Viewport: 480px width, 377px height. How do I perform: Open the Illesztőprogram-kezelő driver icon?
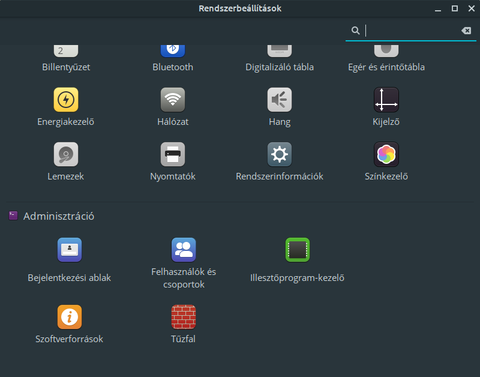[297, 250]
